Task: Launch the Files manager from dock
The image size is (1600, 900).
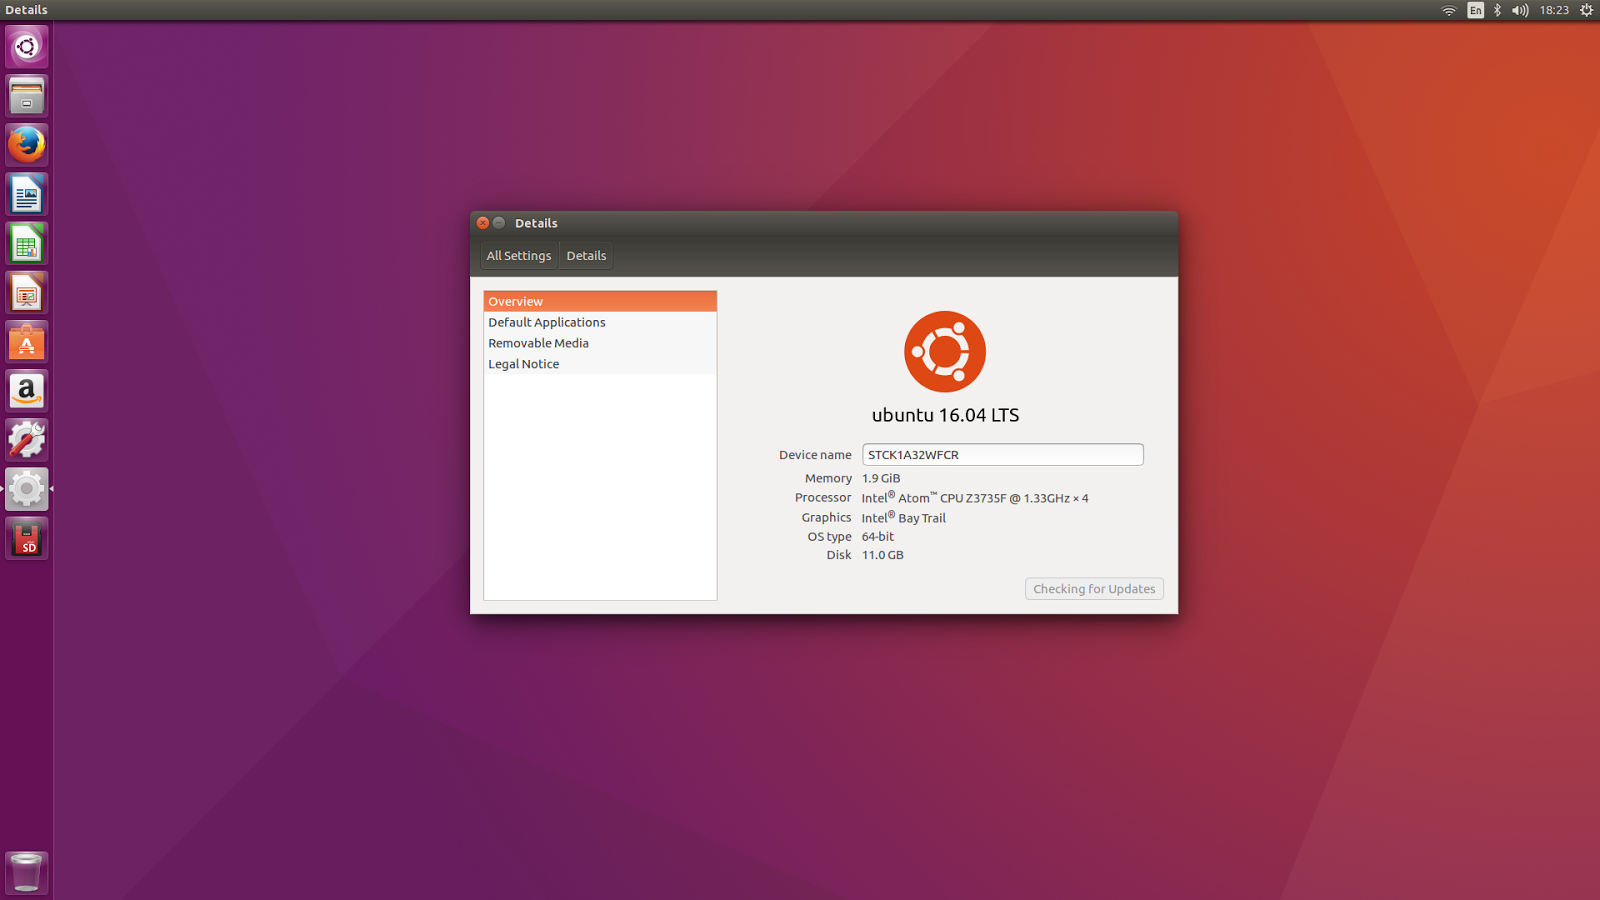Action: click(27, 96)
